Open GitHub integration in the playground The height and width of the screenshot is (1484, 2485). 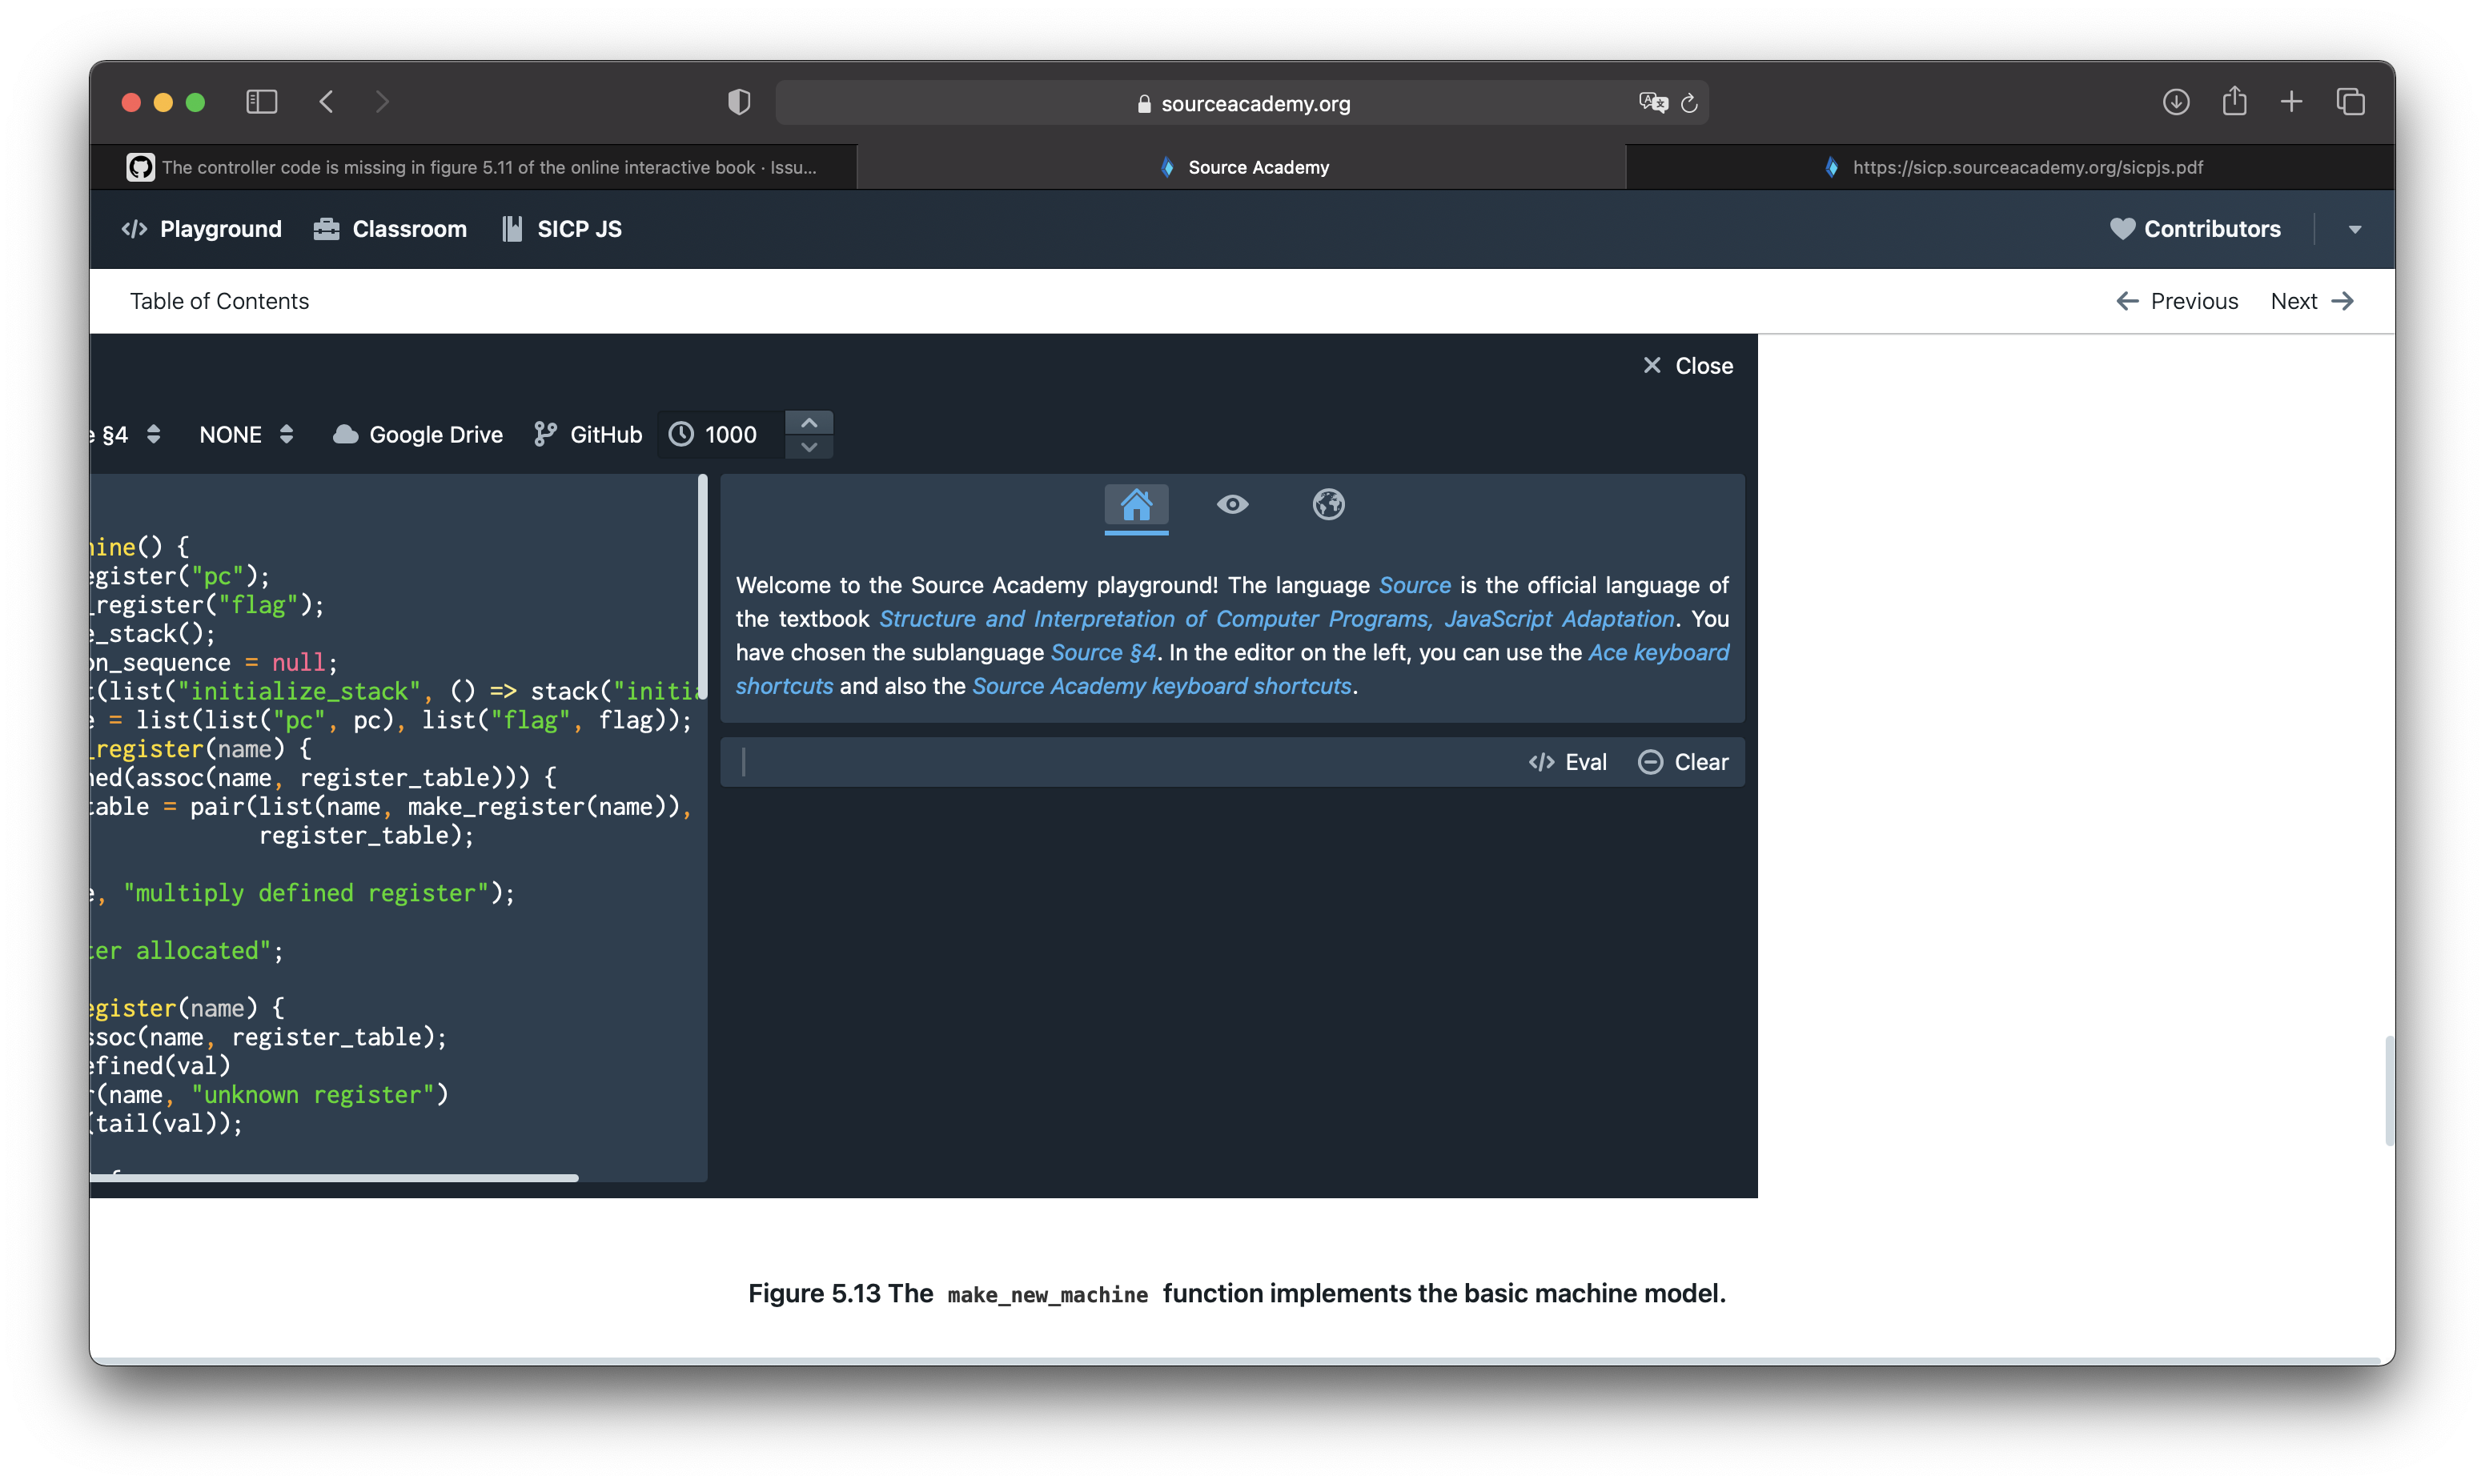point(586,434)
